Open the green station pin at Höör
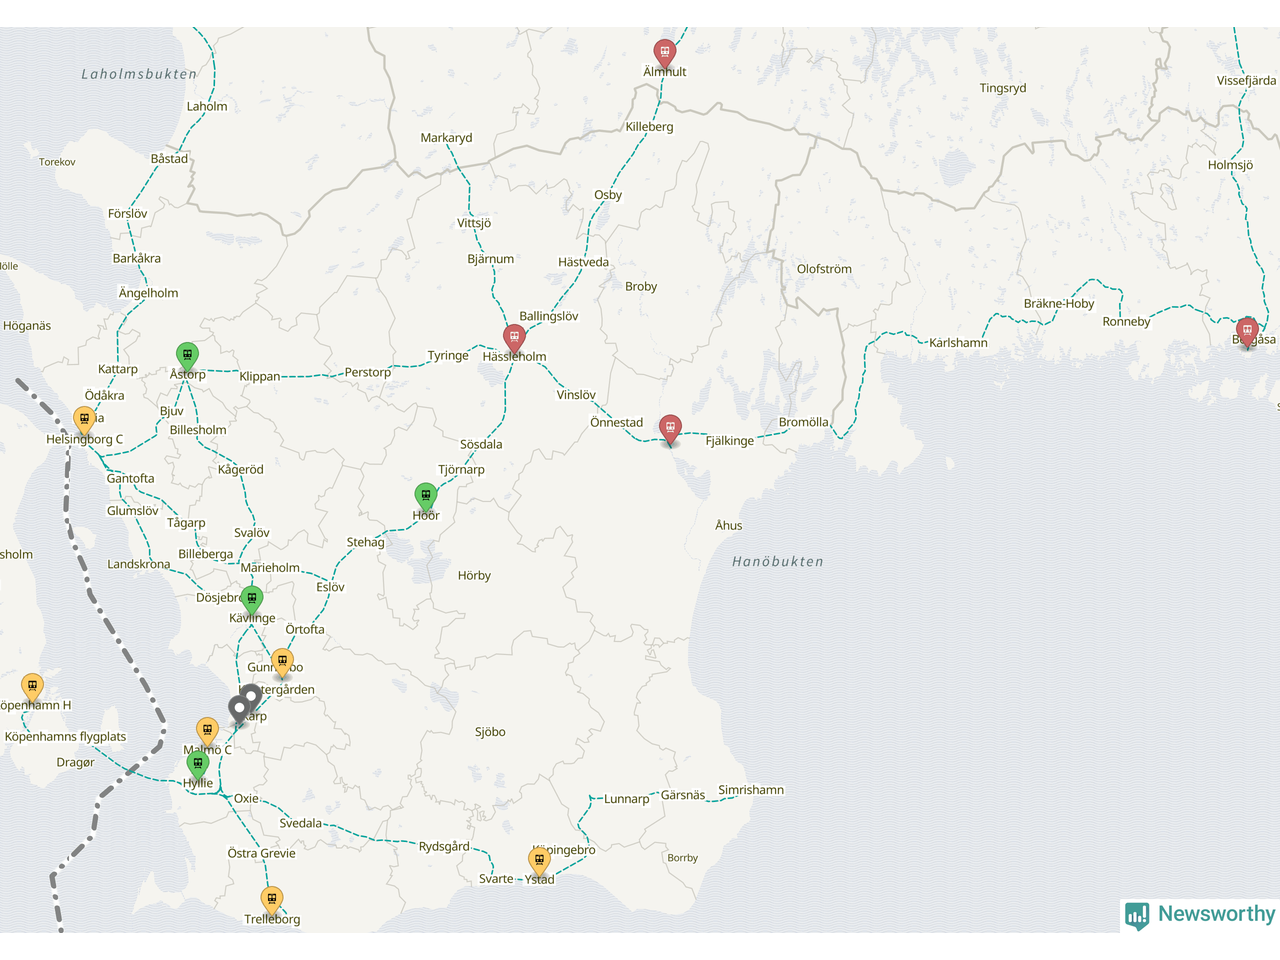Screen dimensions: 1280x960 (426, 496)
